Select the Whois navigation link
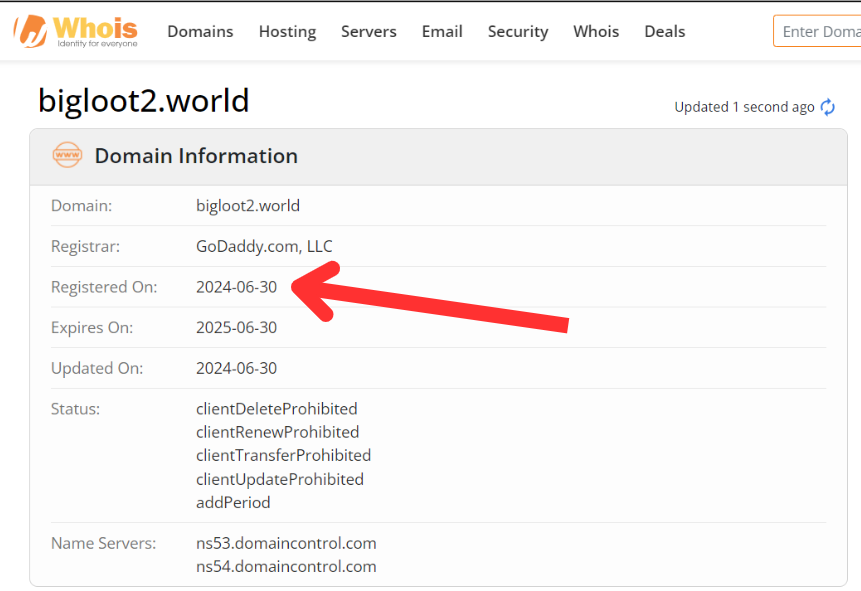This screenshot has width=861, height=591. 596,31
